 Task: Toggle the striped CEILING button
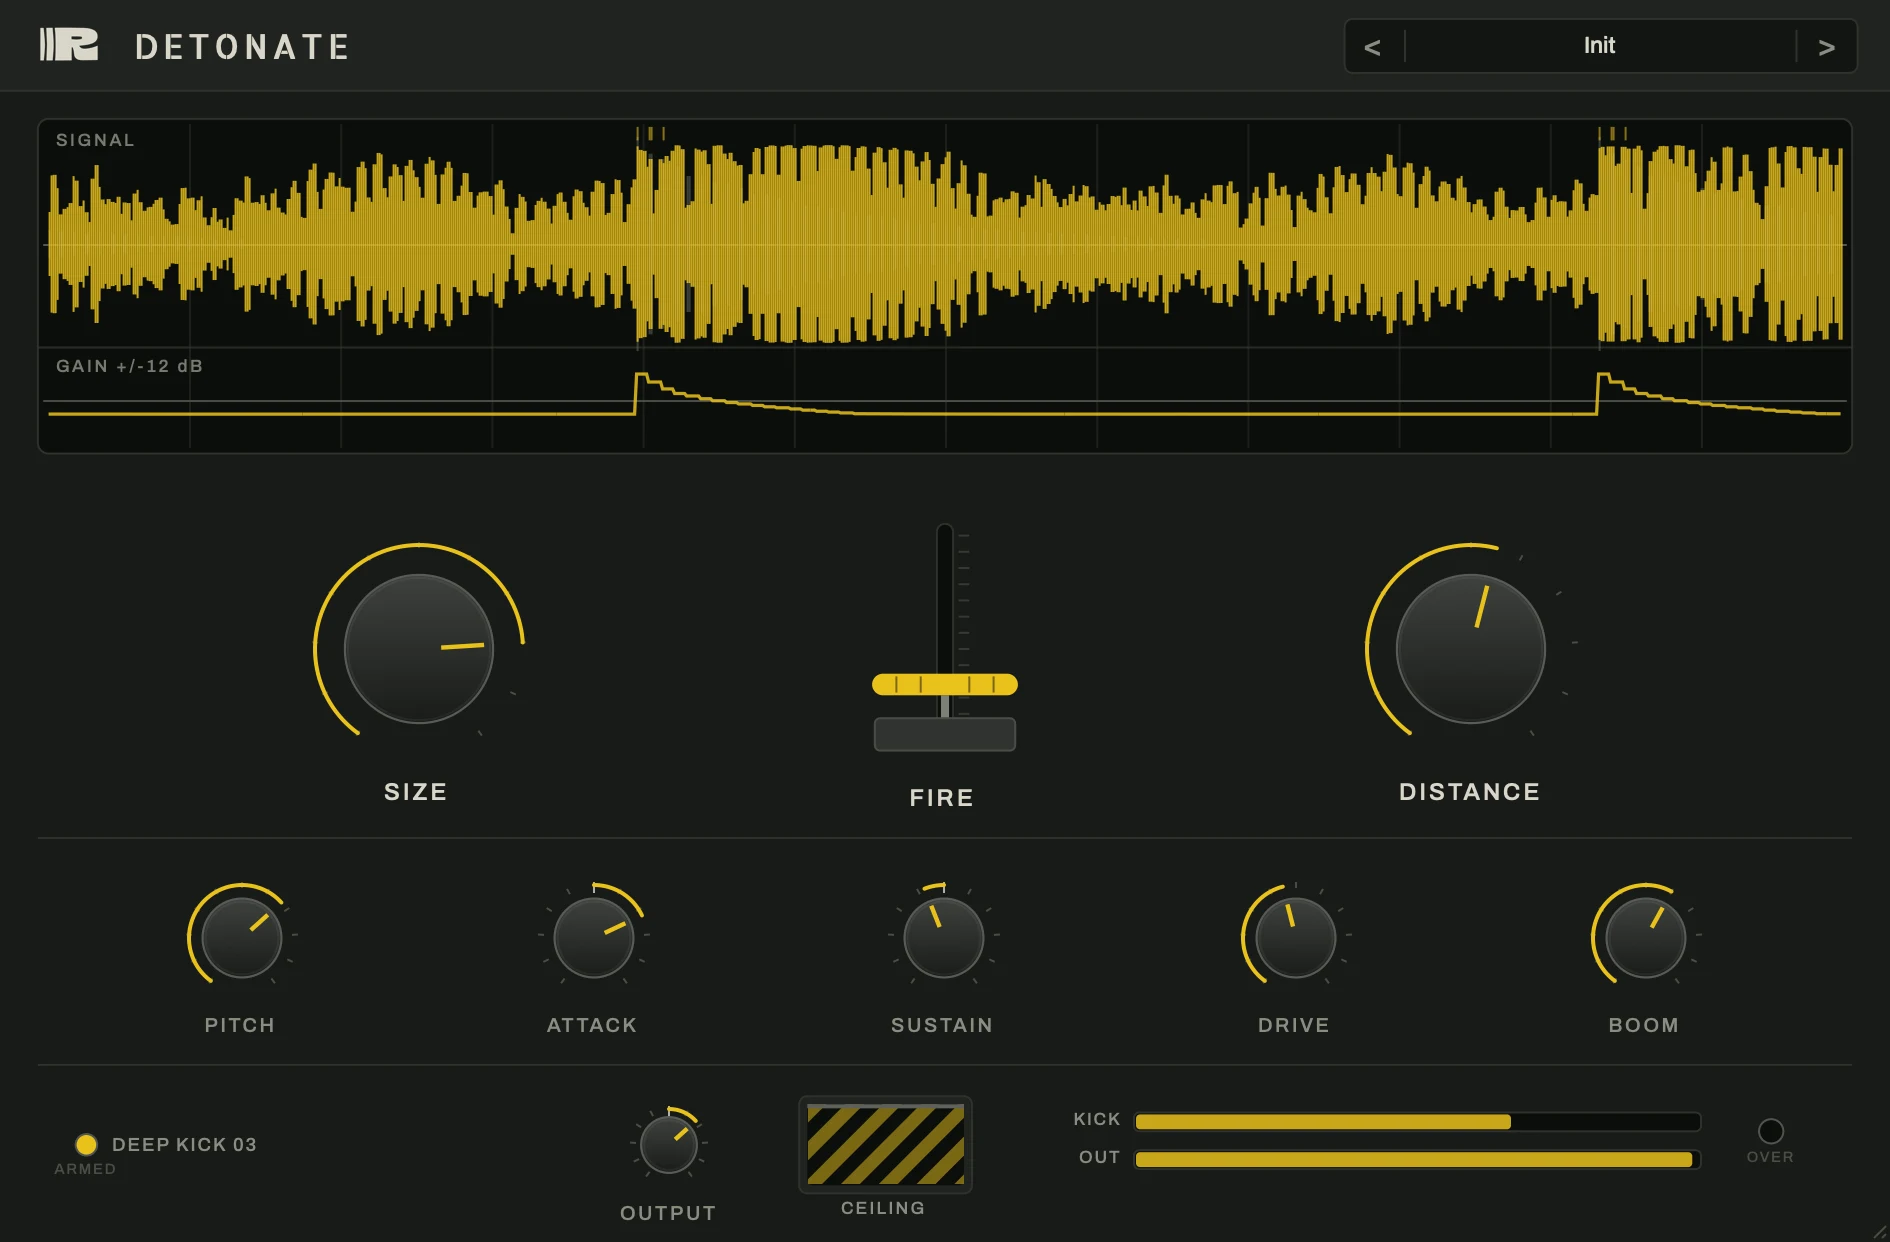[885, 1144]
